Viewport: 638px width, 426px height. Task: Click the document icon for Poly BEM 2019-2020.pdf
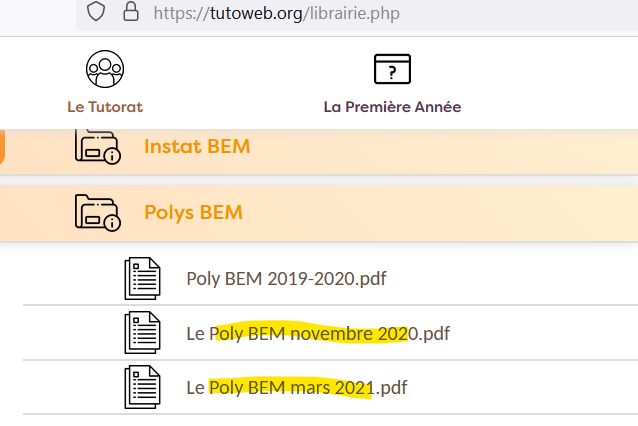point(143,278)
